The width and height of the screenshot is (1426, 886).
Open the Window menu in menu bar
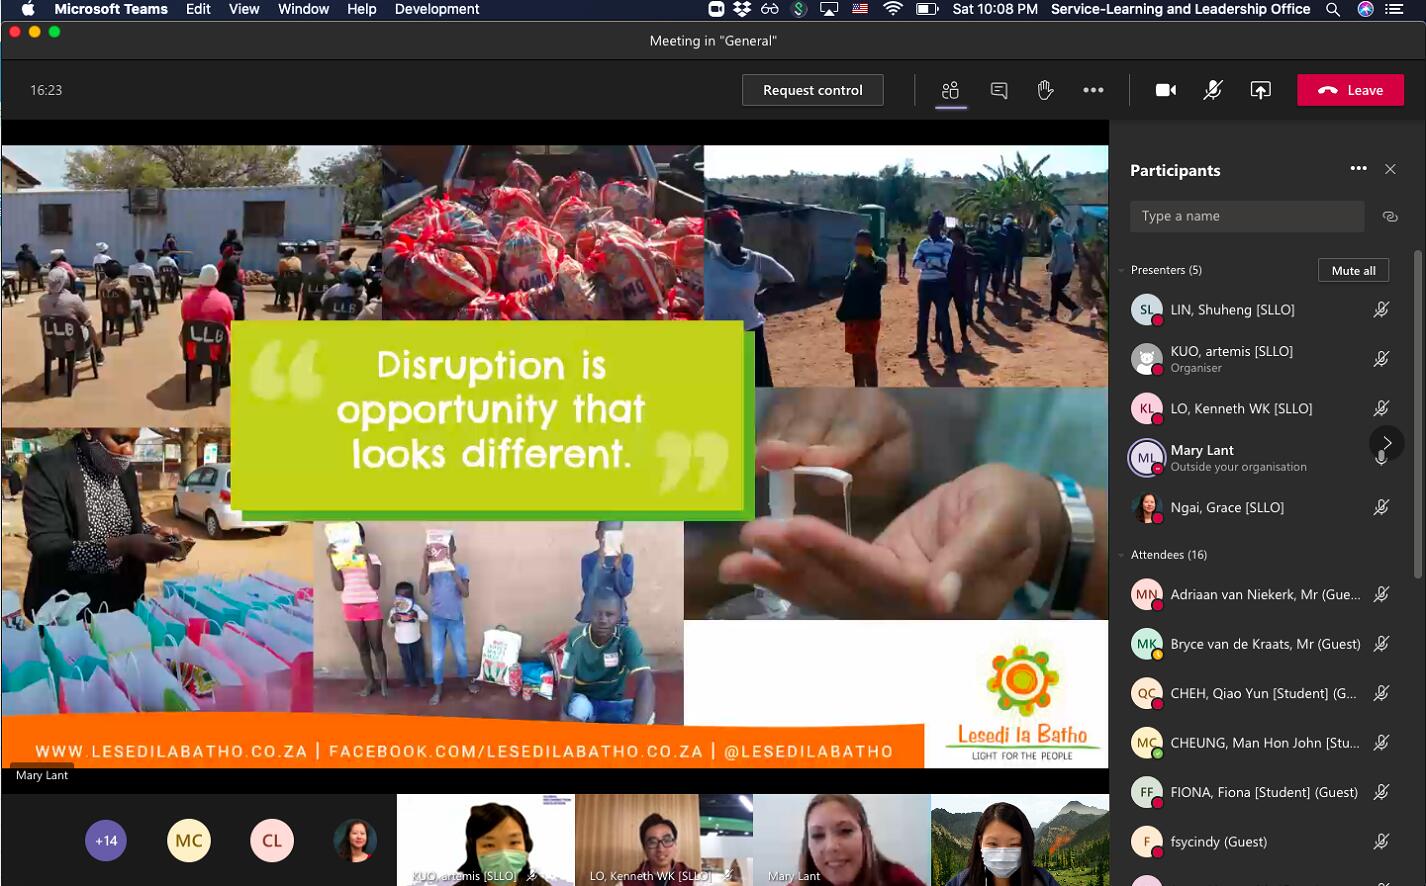[303, 9]
